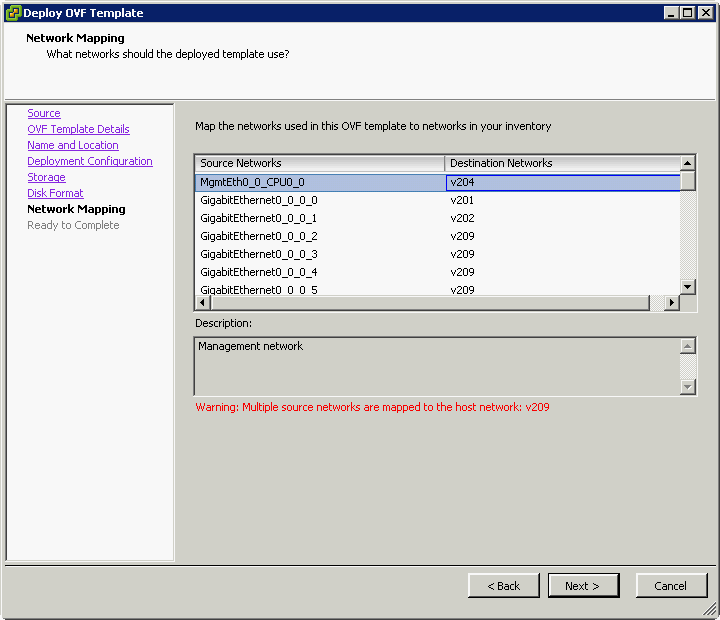Click the Destination Networks column header
This screenshot has width=720, height=620.
tap(562, 163)
